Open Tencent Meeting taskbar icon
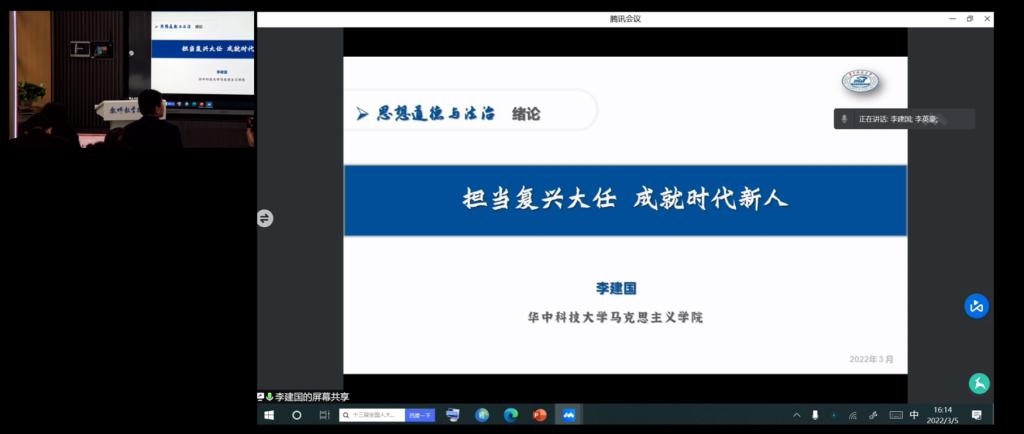1024x434 pixels. 569,415
